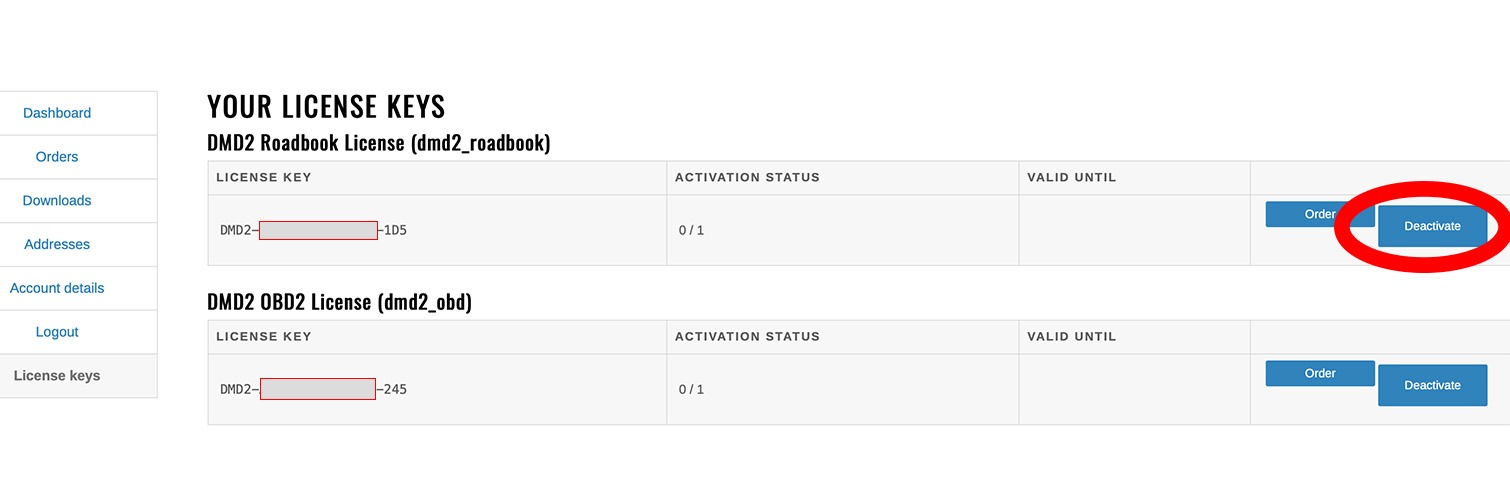Deactivate the DMD2 OBD2 license
The height and width of the screenshot is (502, 1510).
click(1432, 385)
